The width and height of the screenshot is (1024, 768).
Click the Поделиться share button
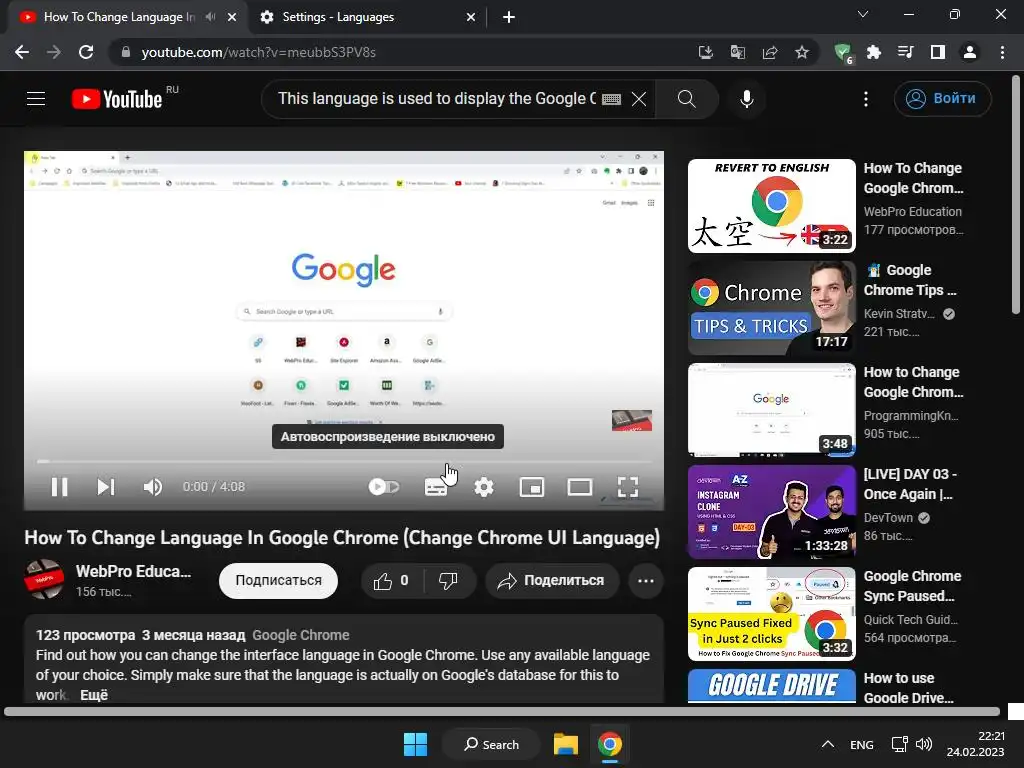(552, 580)
